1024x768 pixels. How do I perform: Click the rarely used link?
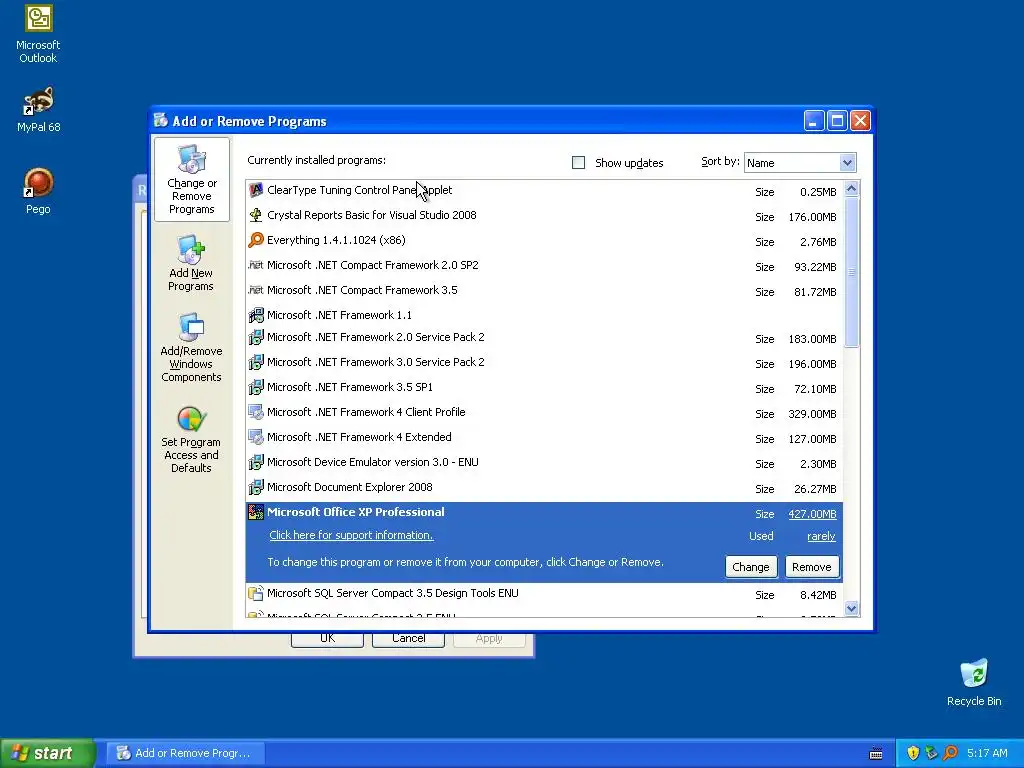tap(822, 536)
